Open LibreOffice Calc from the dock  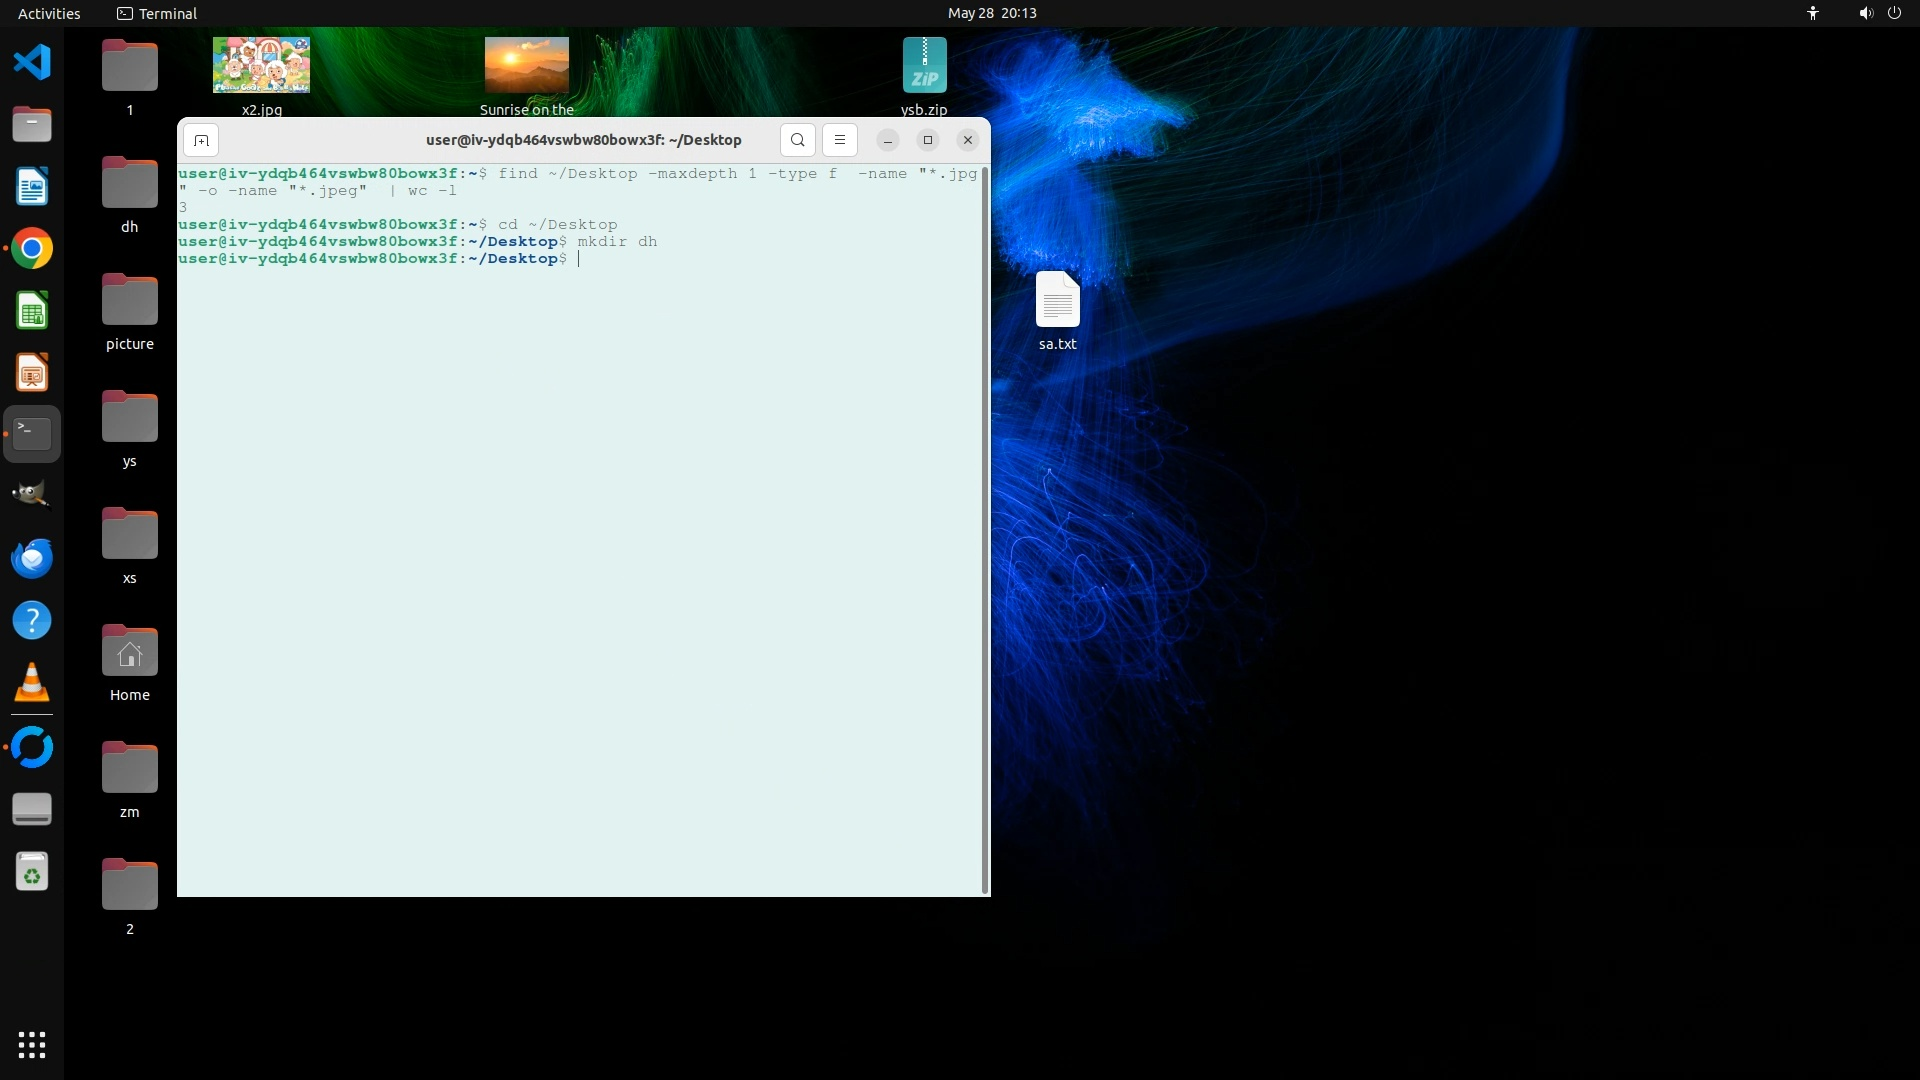[x=32, y=311]
